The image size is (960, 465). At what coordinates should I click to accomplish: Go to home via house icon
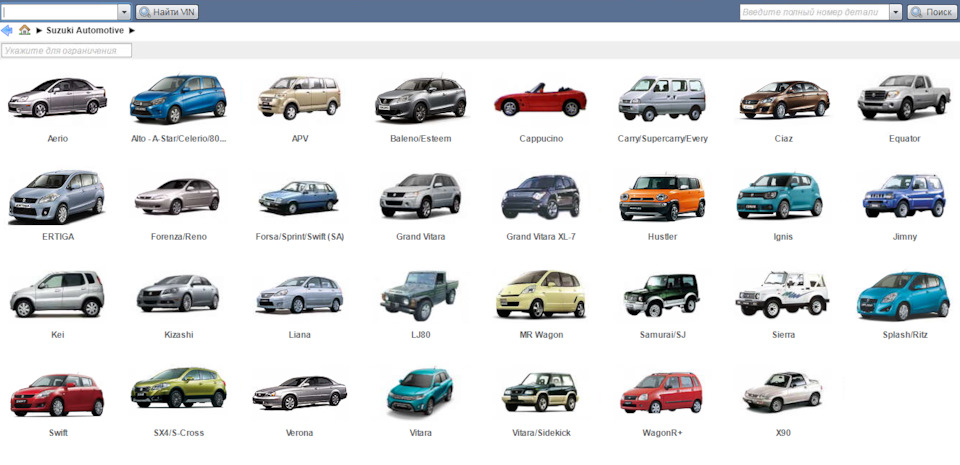(x=24, y=30)
